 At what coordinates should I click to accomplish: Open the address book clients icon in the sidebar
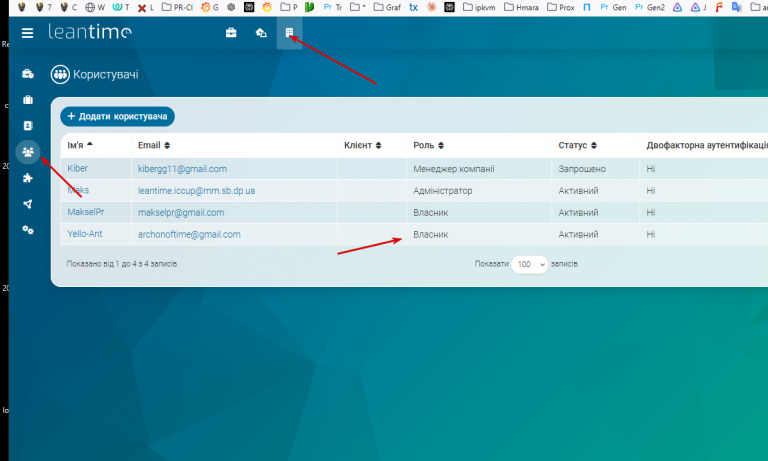pyautogui.click(x=28, y=126)
